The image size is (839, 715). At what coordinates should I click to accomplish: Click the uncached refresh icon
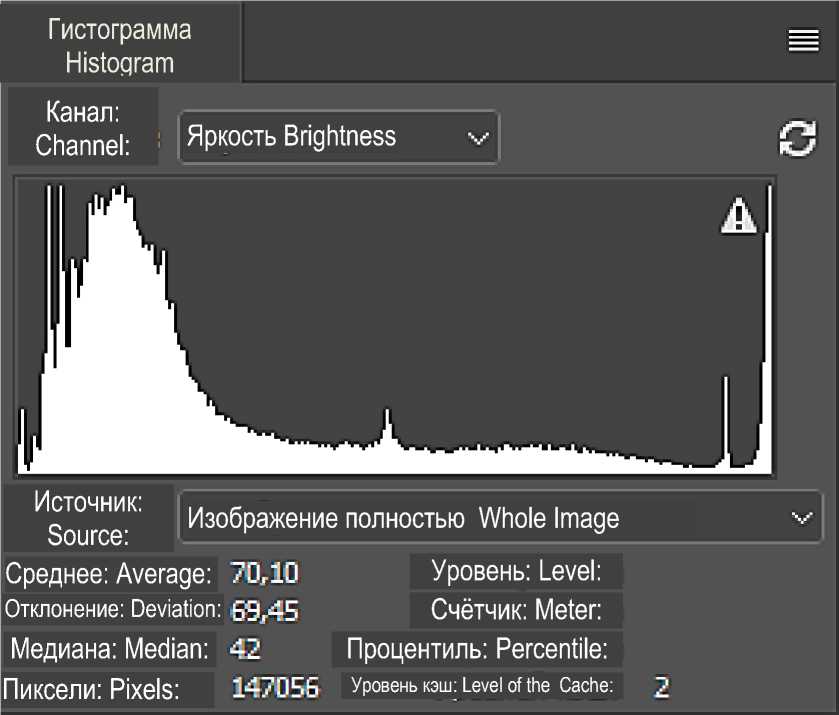(x=797, y=139)
